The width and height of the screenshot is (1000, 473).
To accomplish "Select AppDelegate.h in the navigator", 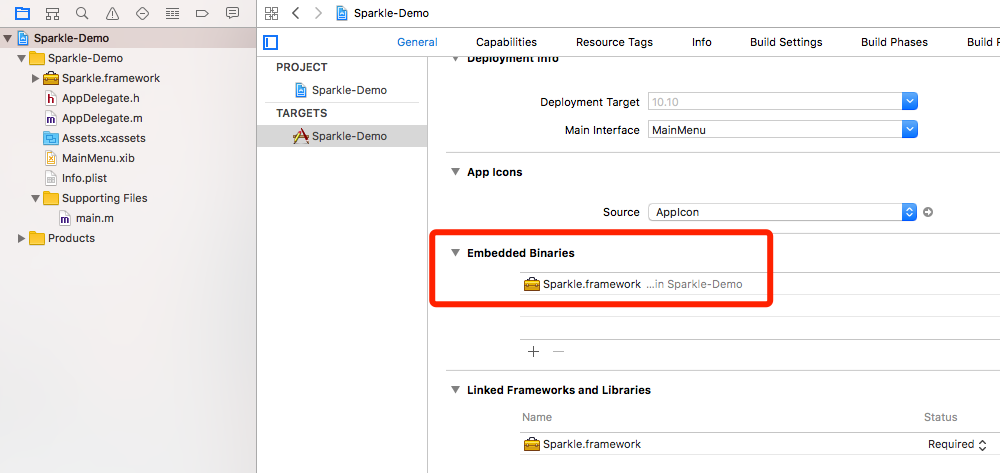I will (101, 98).
